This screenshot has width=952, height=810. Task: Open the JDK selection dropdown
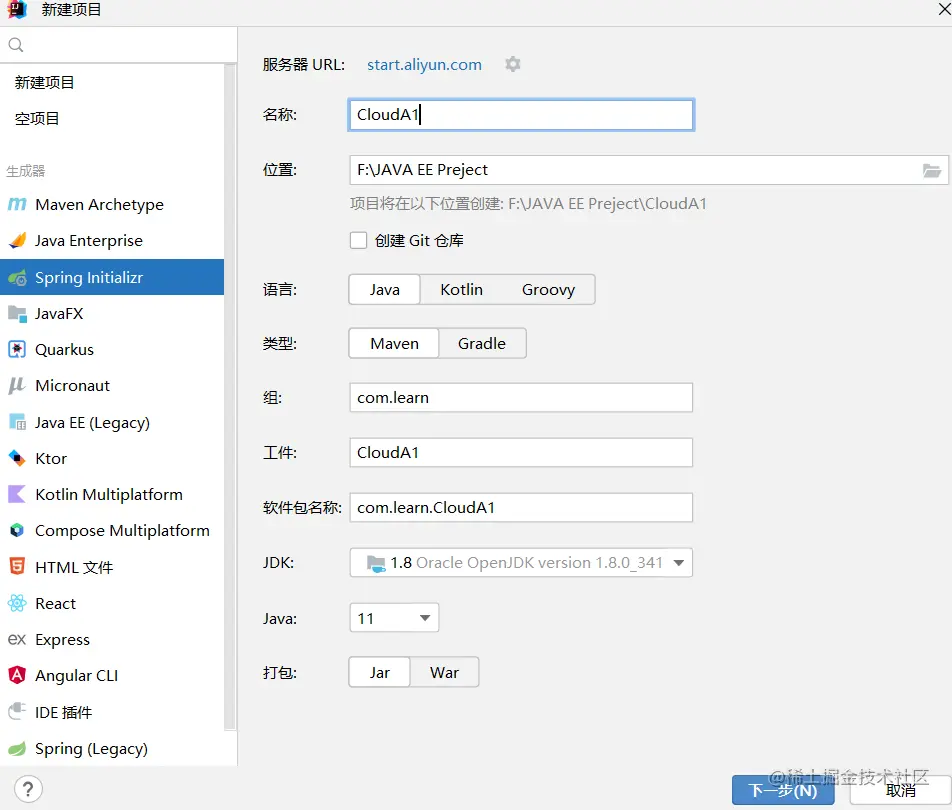(521, 563)
